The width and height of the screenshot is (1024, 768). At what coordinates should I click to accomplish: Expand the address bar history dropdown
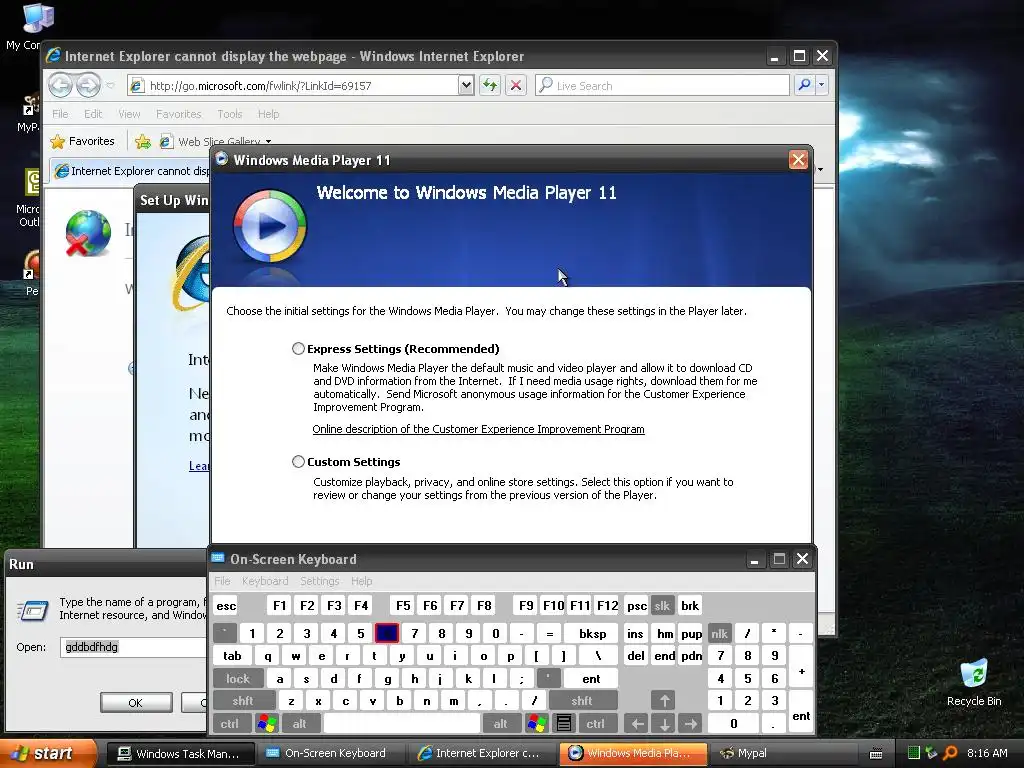(x=466, y=85)
